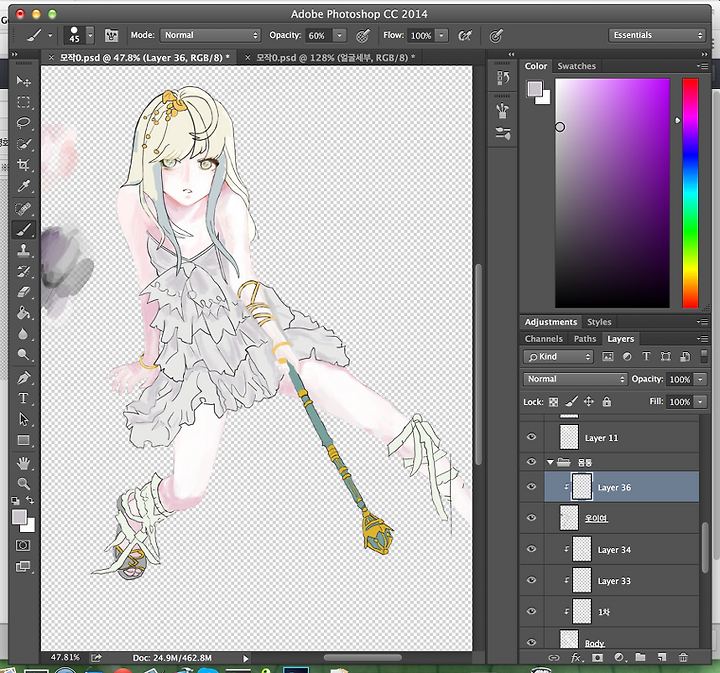Select the Crop tool

coord(23,164)
